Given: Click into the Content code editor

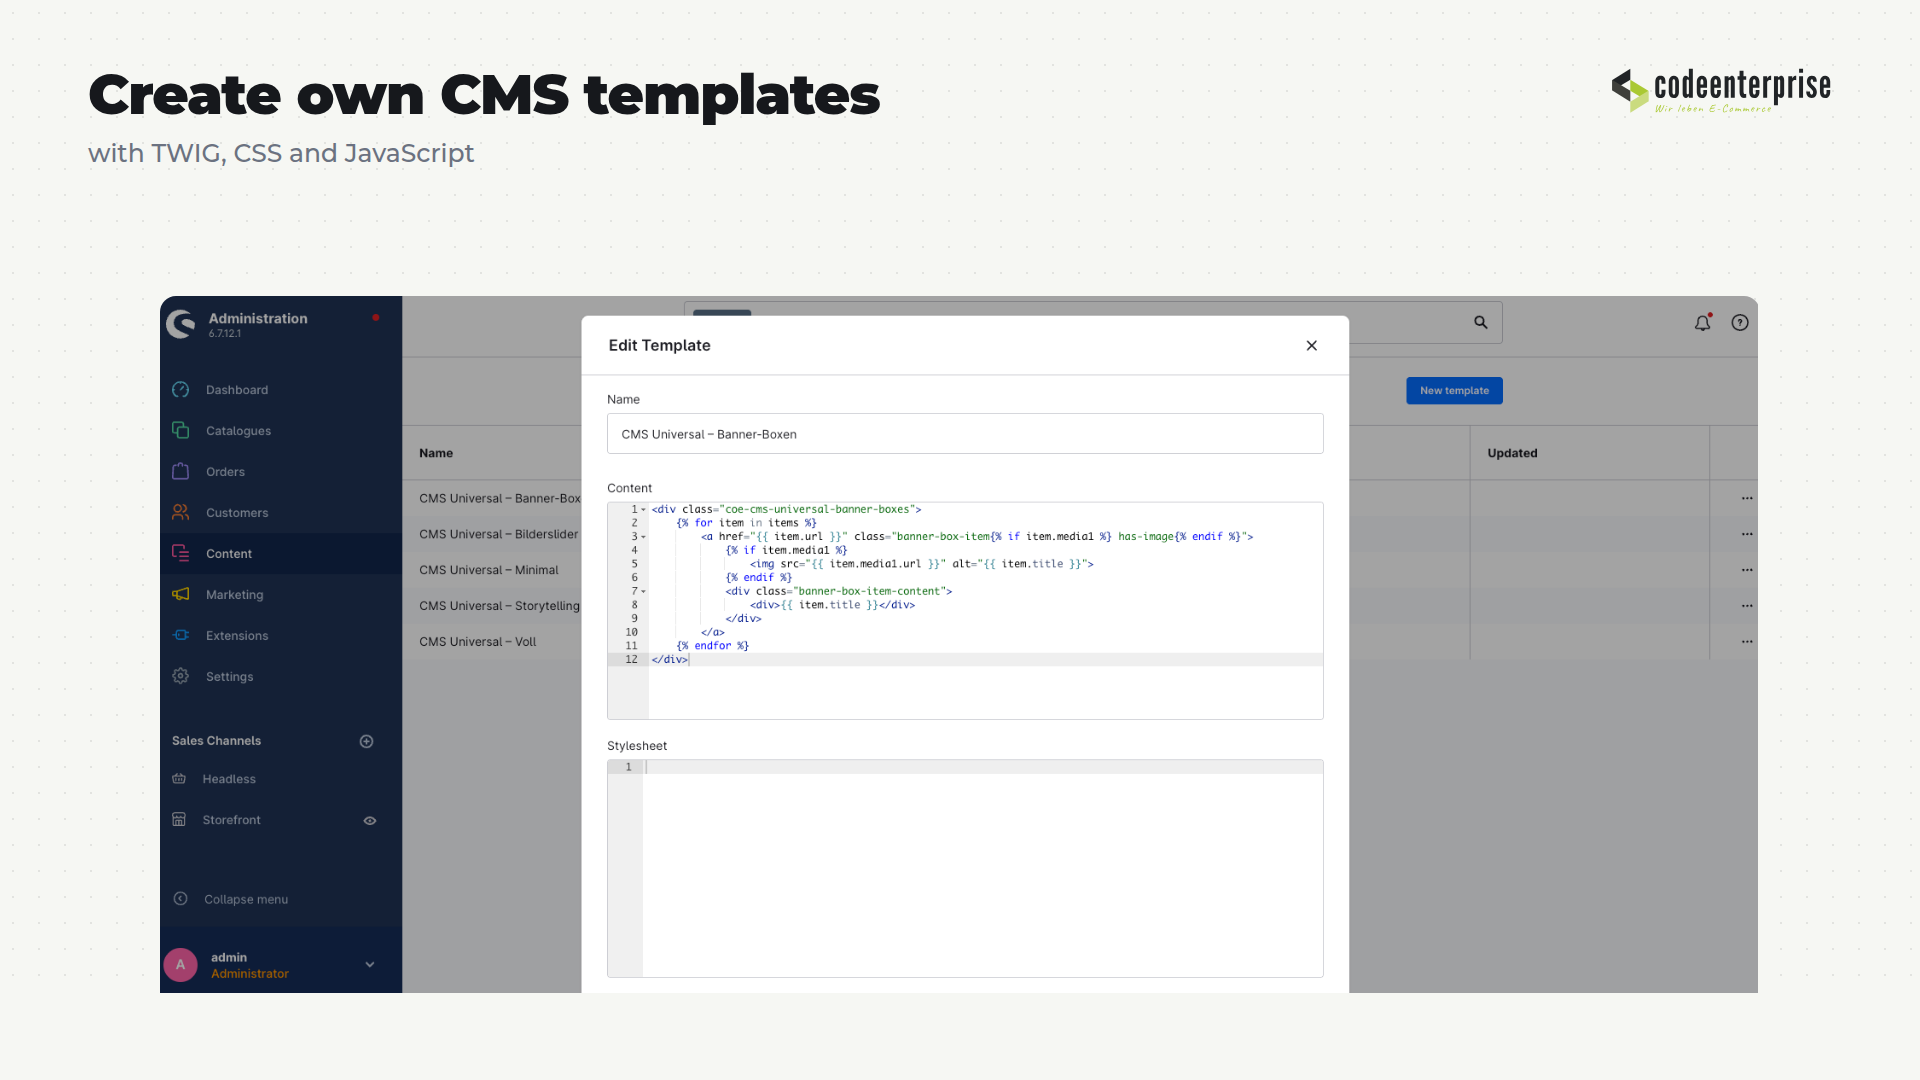Looking at the screenshot, I should pos(965,611).
